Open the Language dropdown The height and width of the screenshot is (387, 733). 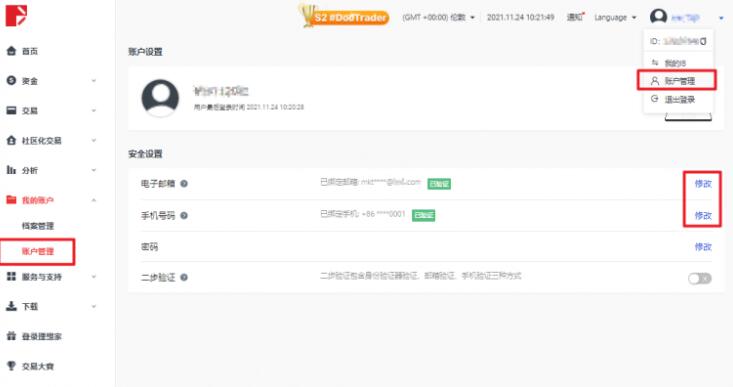click(615, 17)
